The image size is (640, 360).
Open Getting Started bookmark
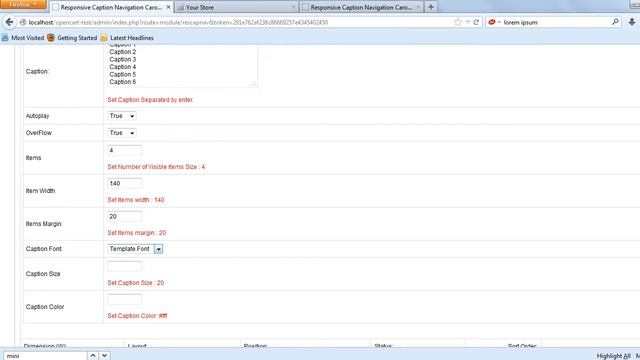pyautogui.click(x=72, y=38)
